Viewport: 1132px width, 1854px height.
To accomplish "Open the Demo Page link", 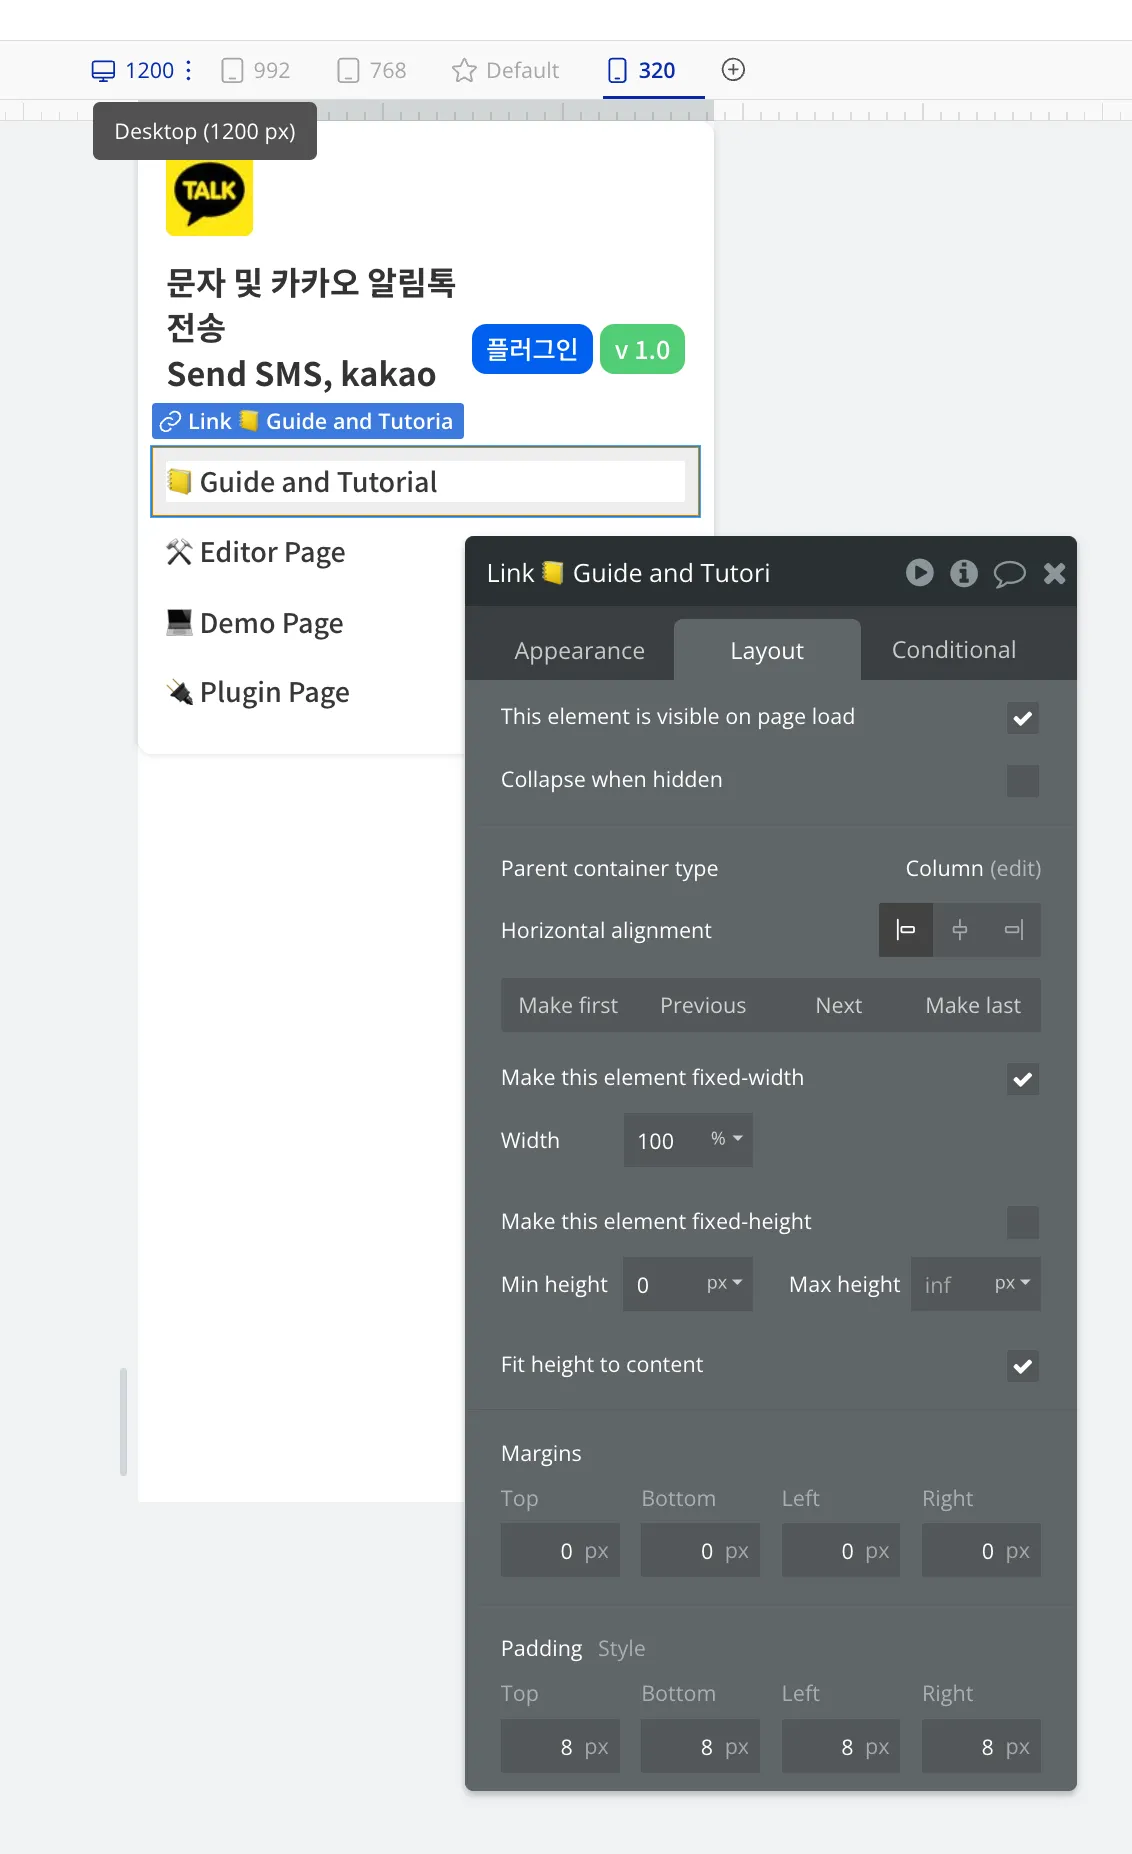I will pos(255,623).
